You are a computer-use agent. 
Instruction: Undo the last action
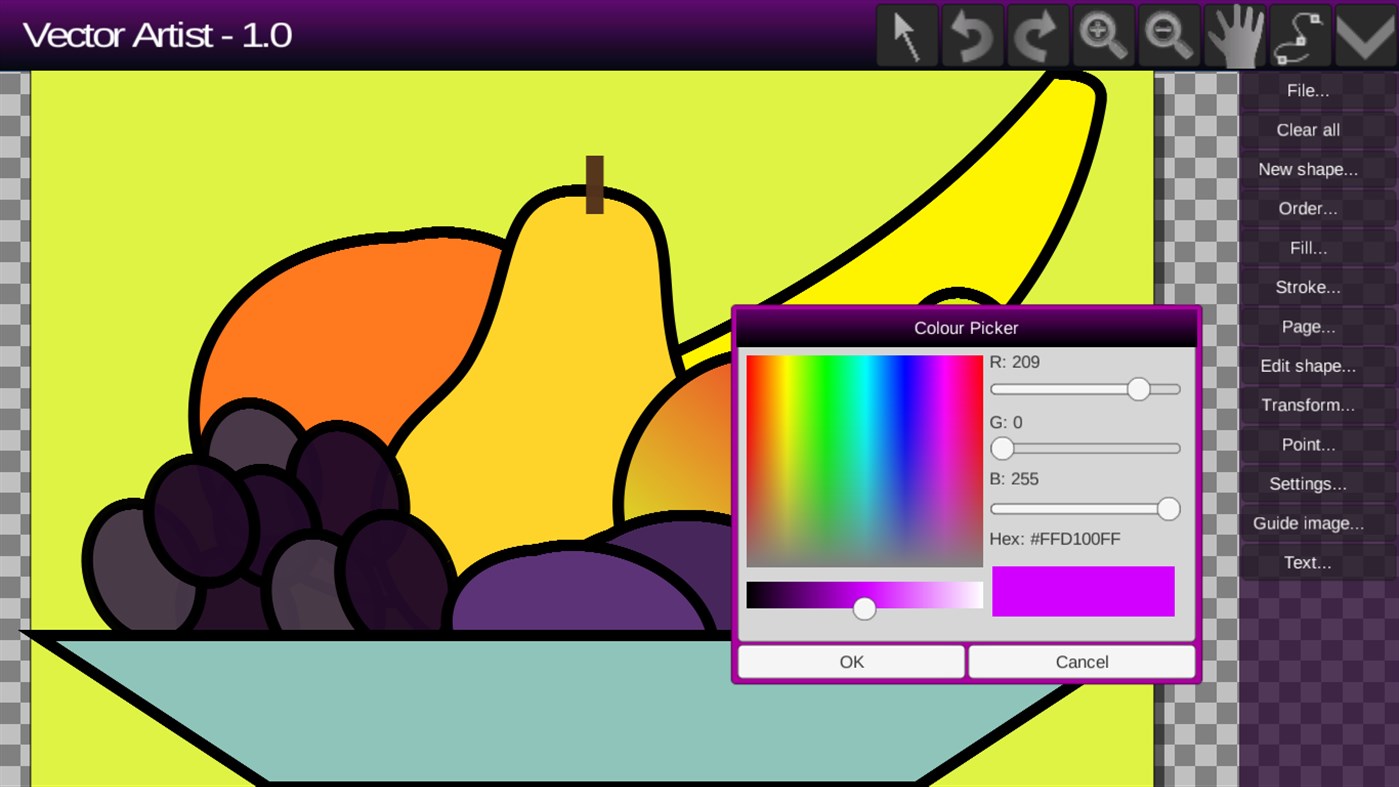click(971, 34)
